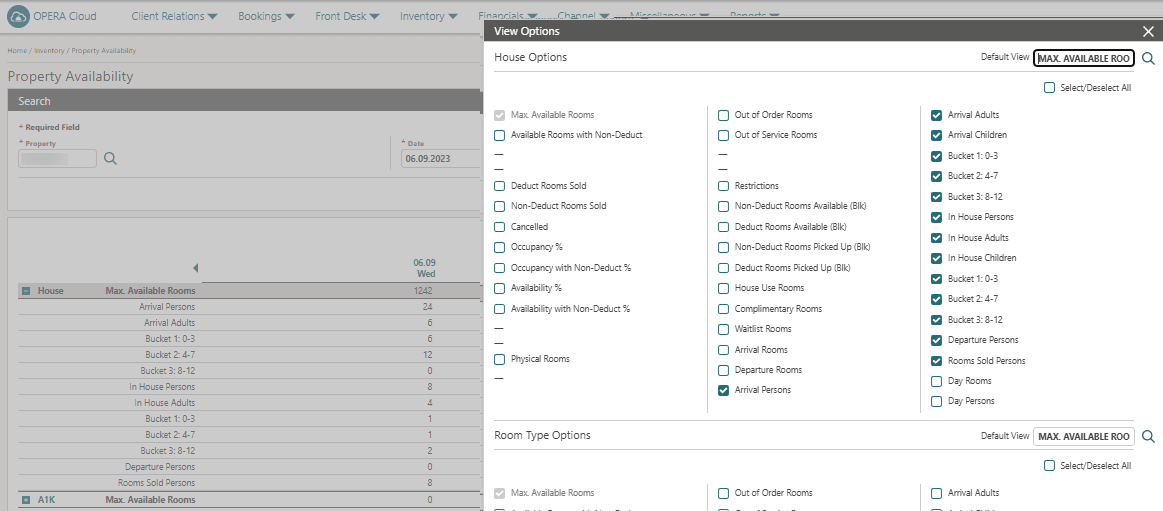Click the Inventory breadcrumb link
1163x511 pixels.
49,50
